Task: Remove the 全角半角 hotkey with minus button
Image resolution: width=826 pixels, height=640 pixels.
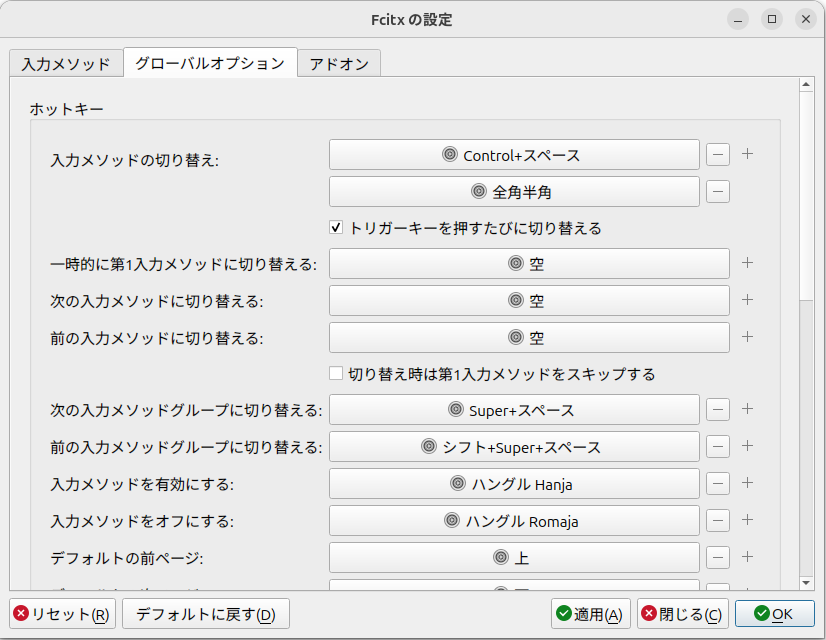Action: tap(718, 191)
